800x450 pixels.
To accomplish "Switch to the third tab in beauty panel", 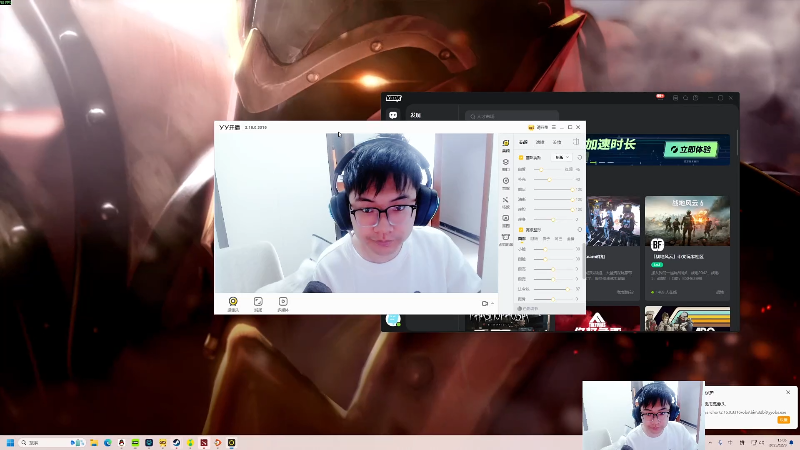I will pos(557,142).
